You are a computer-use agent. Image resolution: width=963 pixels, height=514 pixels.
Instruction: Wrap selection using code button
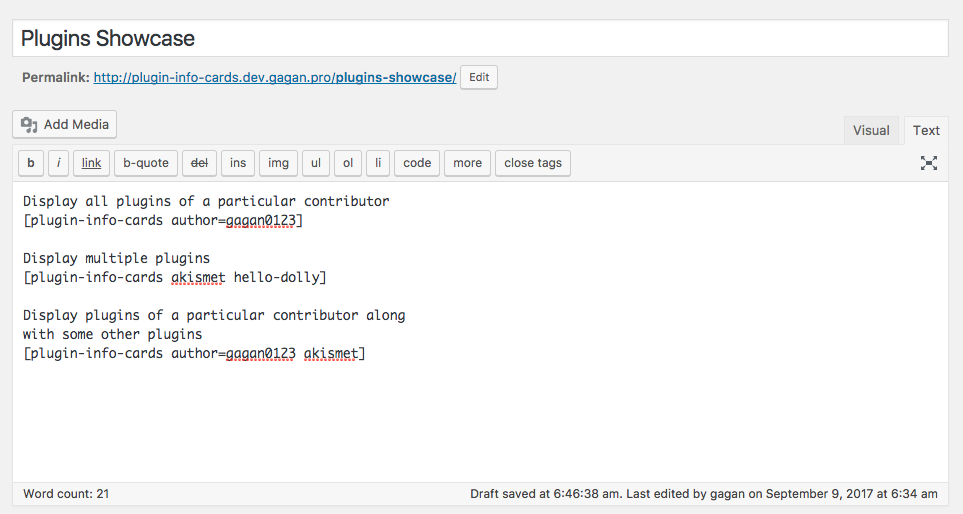point(417,163)
